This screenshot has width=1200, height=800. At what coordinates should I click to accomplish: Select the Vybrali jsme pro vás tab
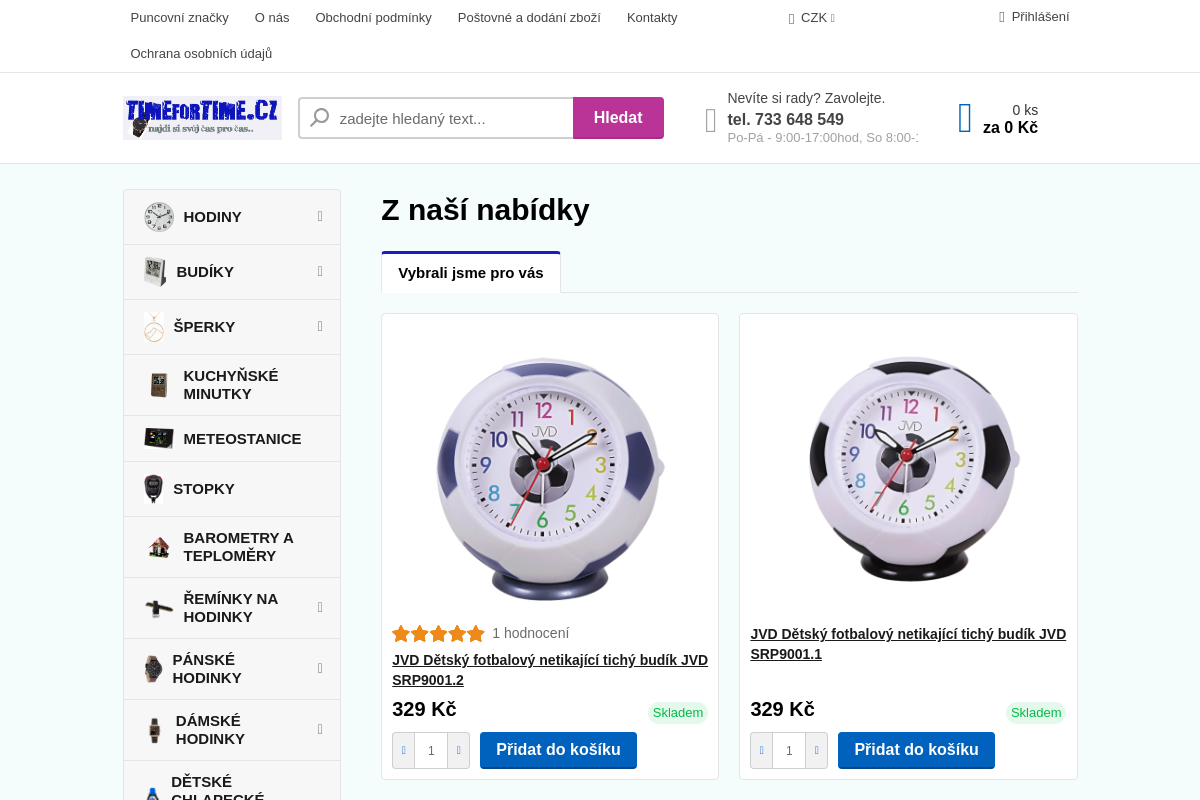coord(471,273)
